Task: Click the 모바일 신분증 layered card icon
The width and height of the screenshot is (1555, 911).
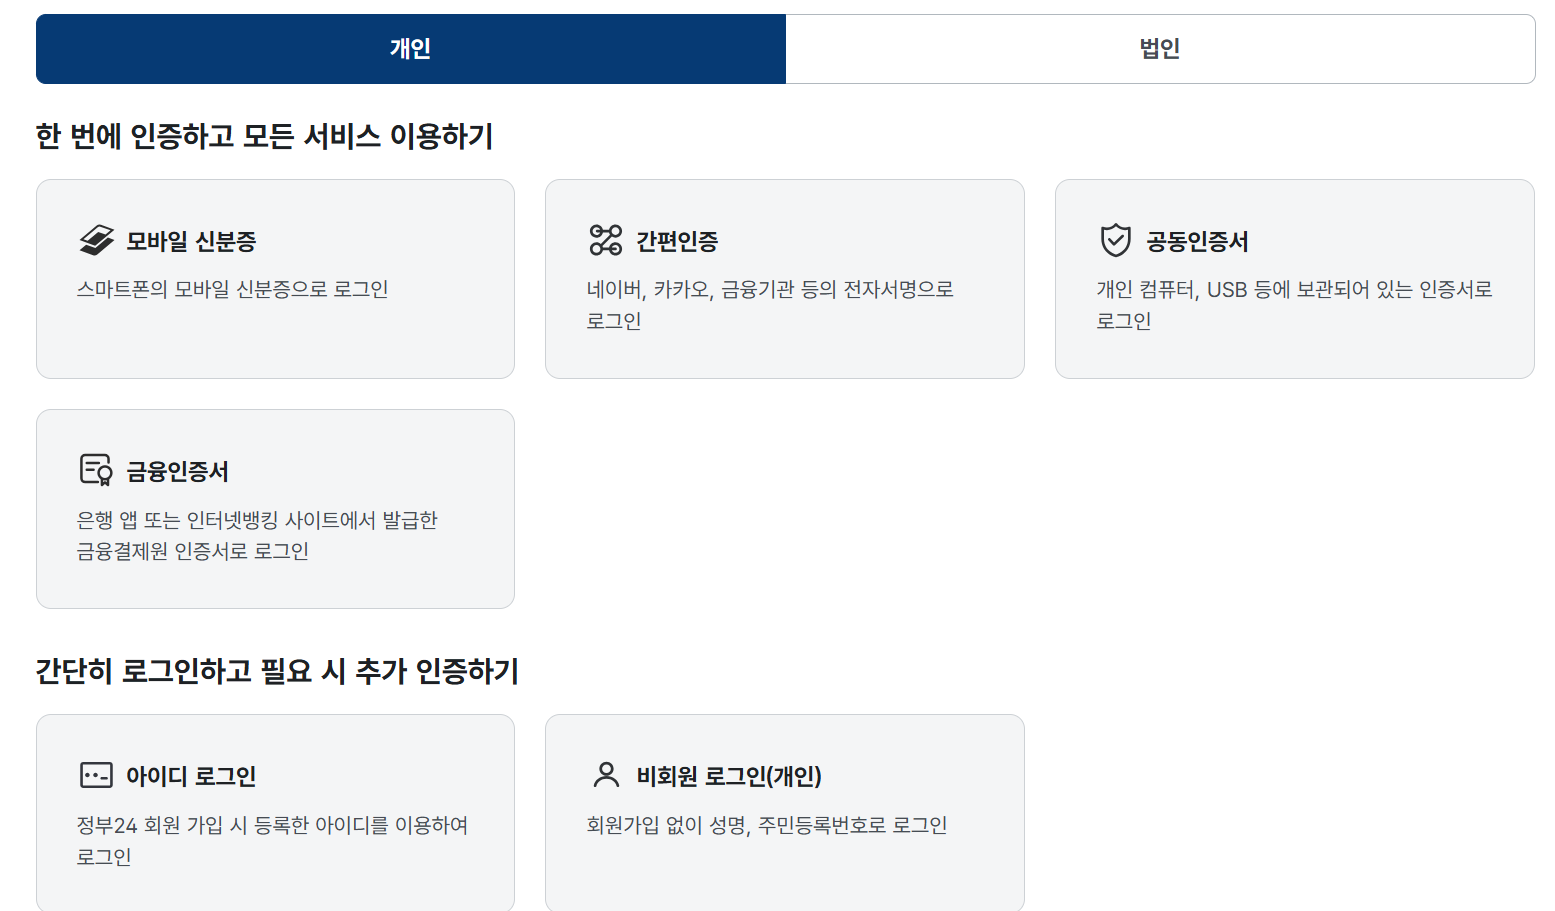Action: point(97,241)
